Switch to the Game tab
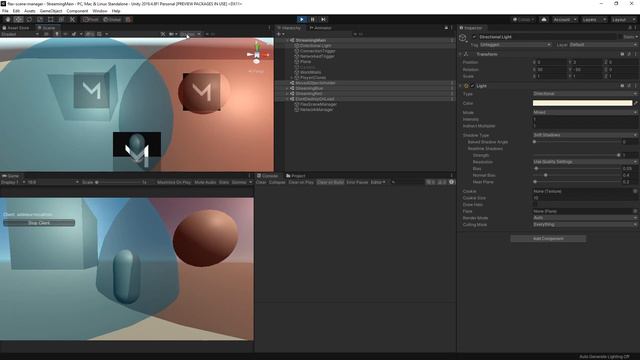640x360 pixels. pyautogui.click(x=11, y=176)
